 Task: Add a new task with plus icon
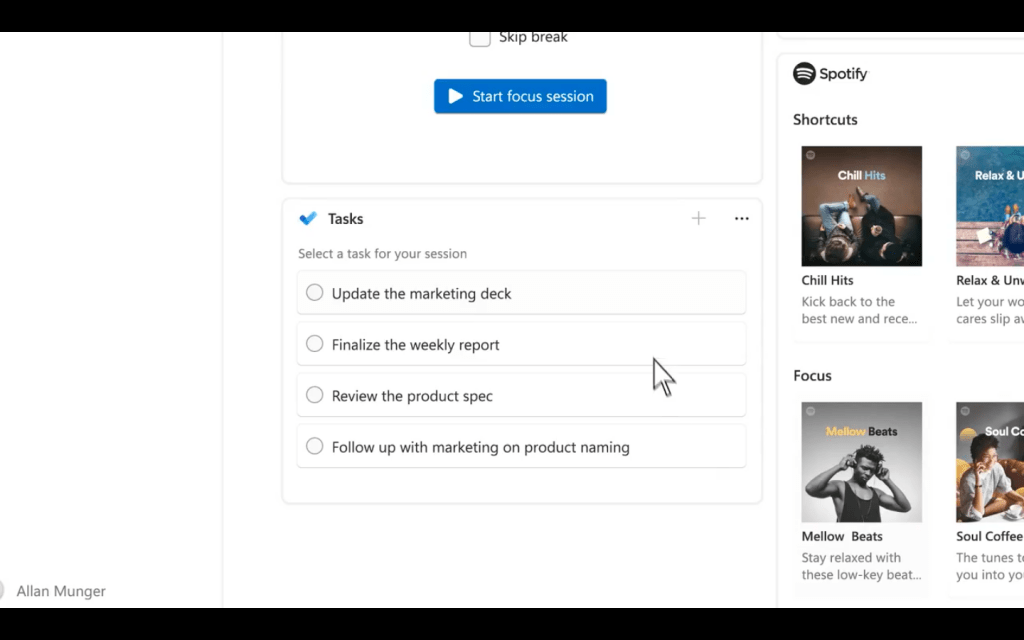pos(698,218)
